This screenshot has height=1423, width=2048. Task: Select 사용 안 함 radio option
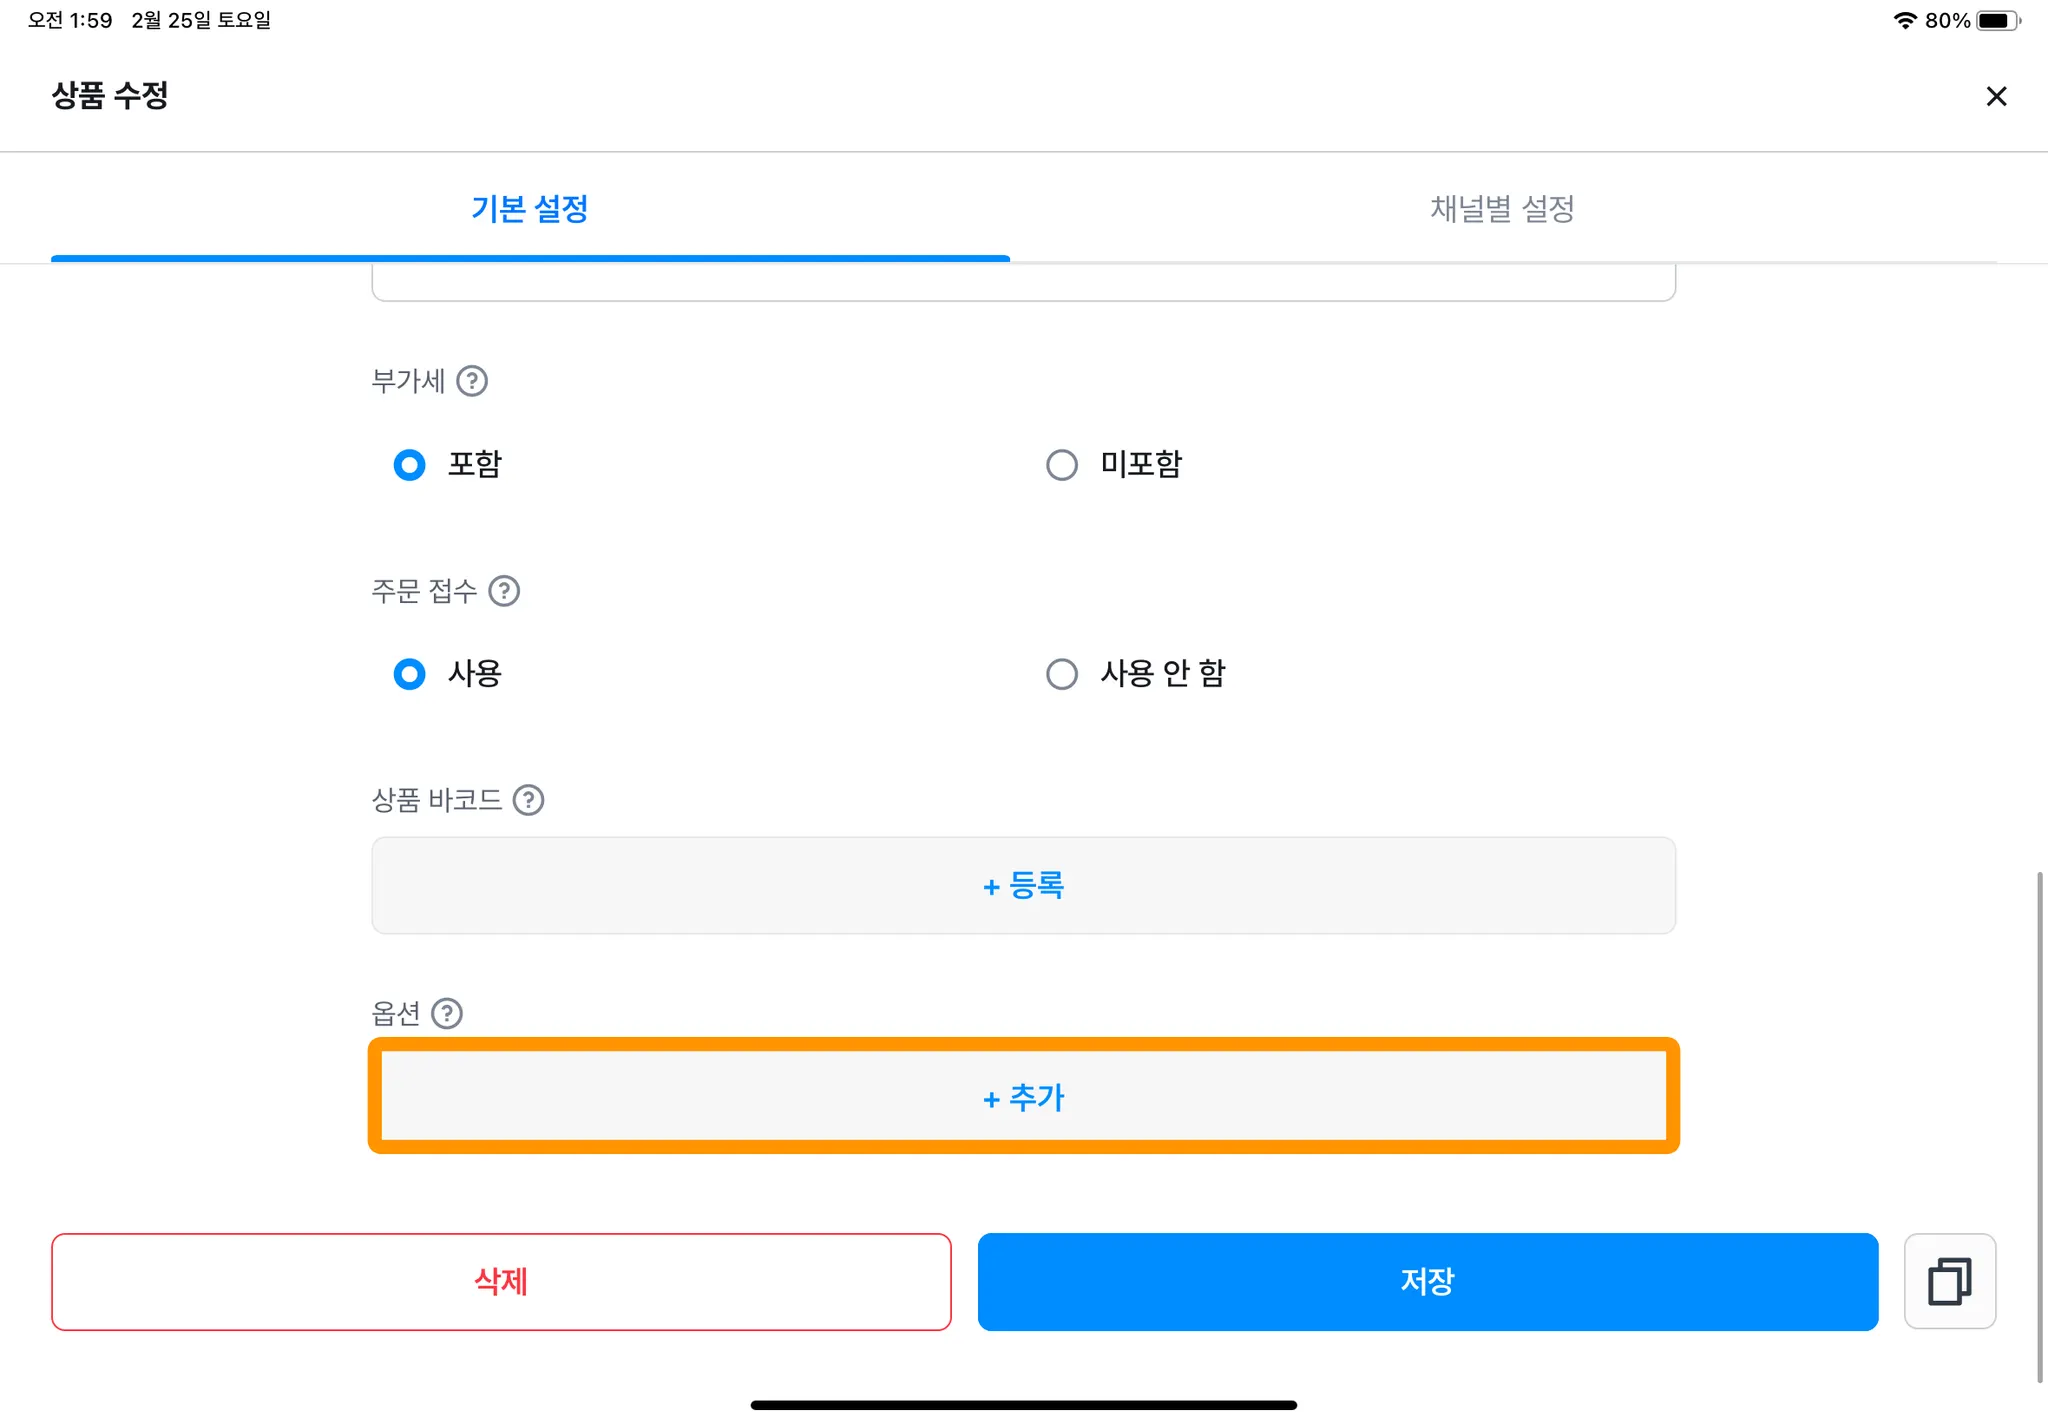pos(1062,674)
